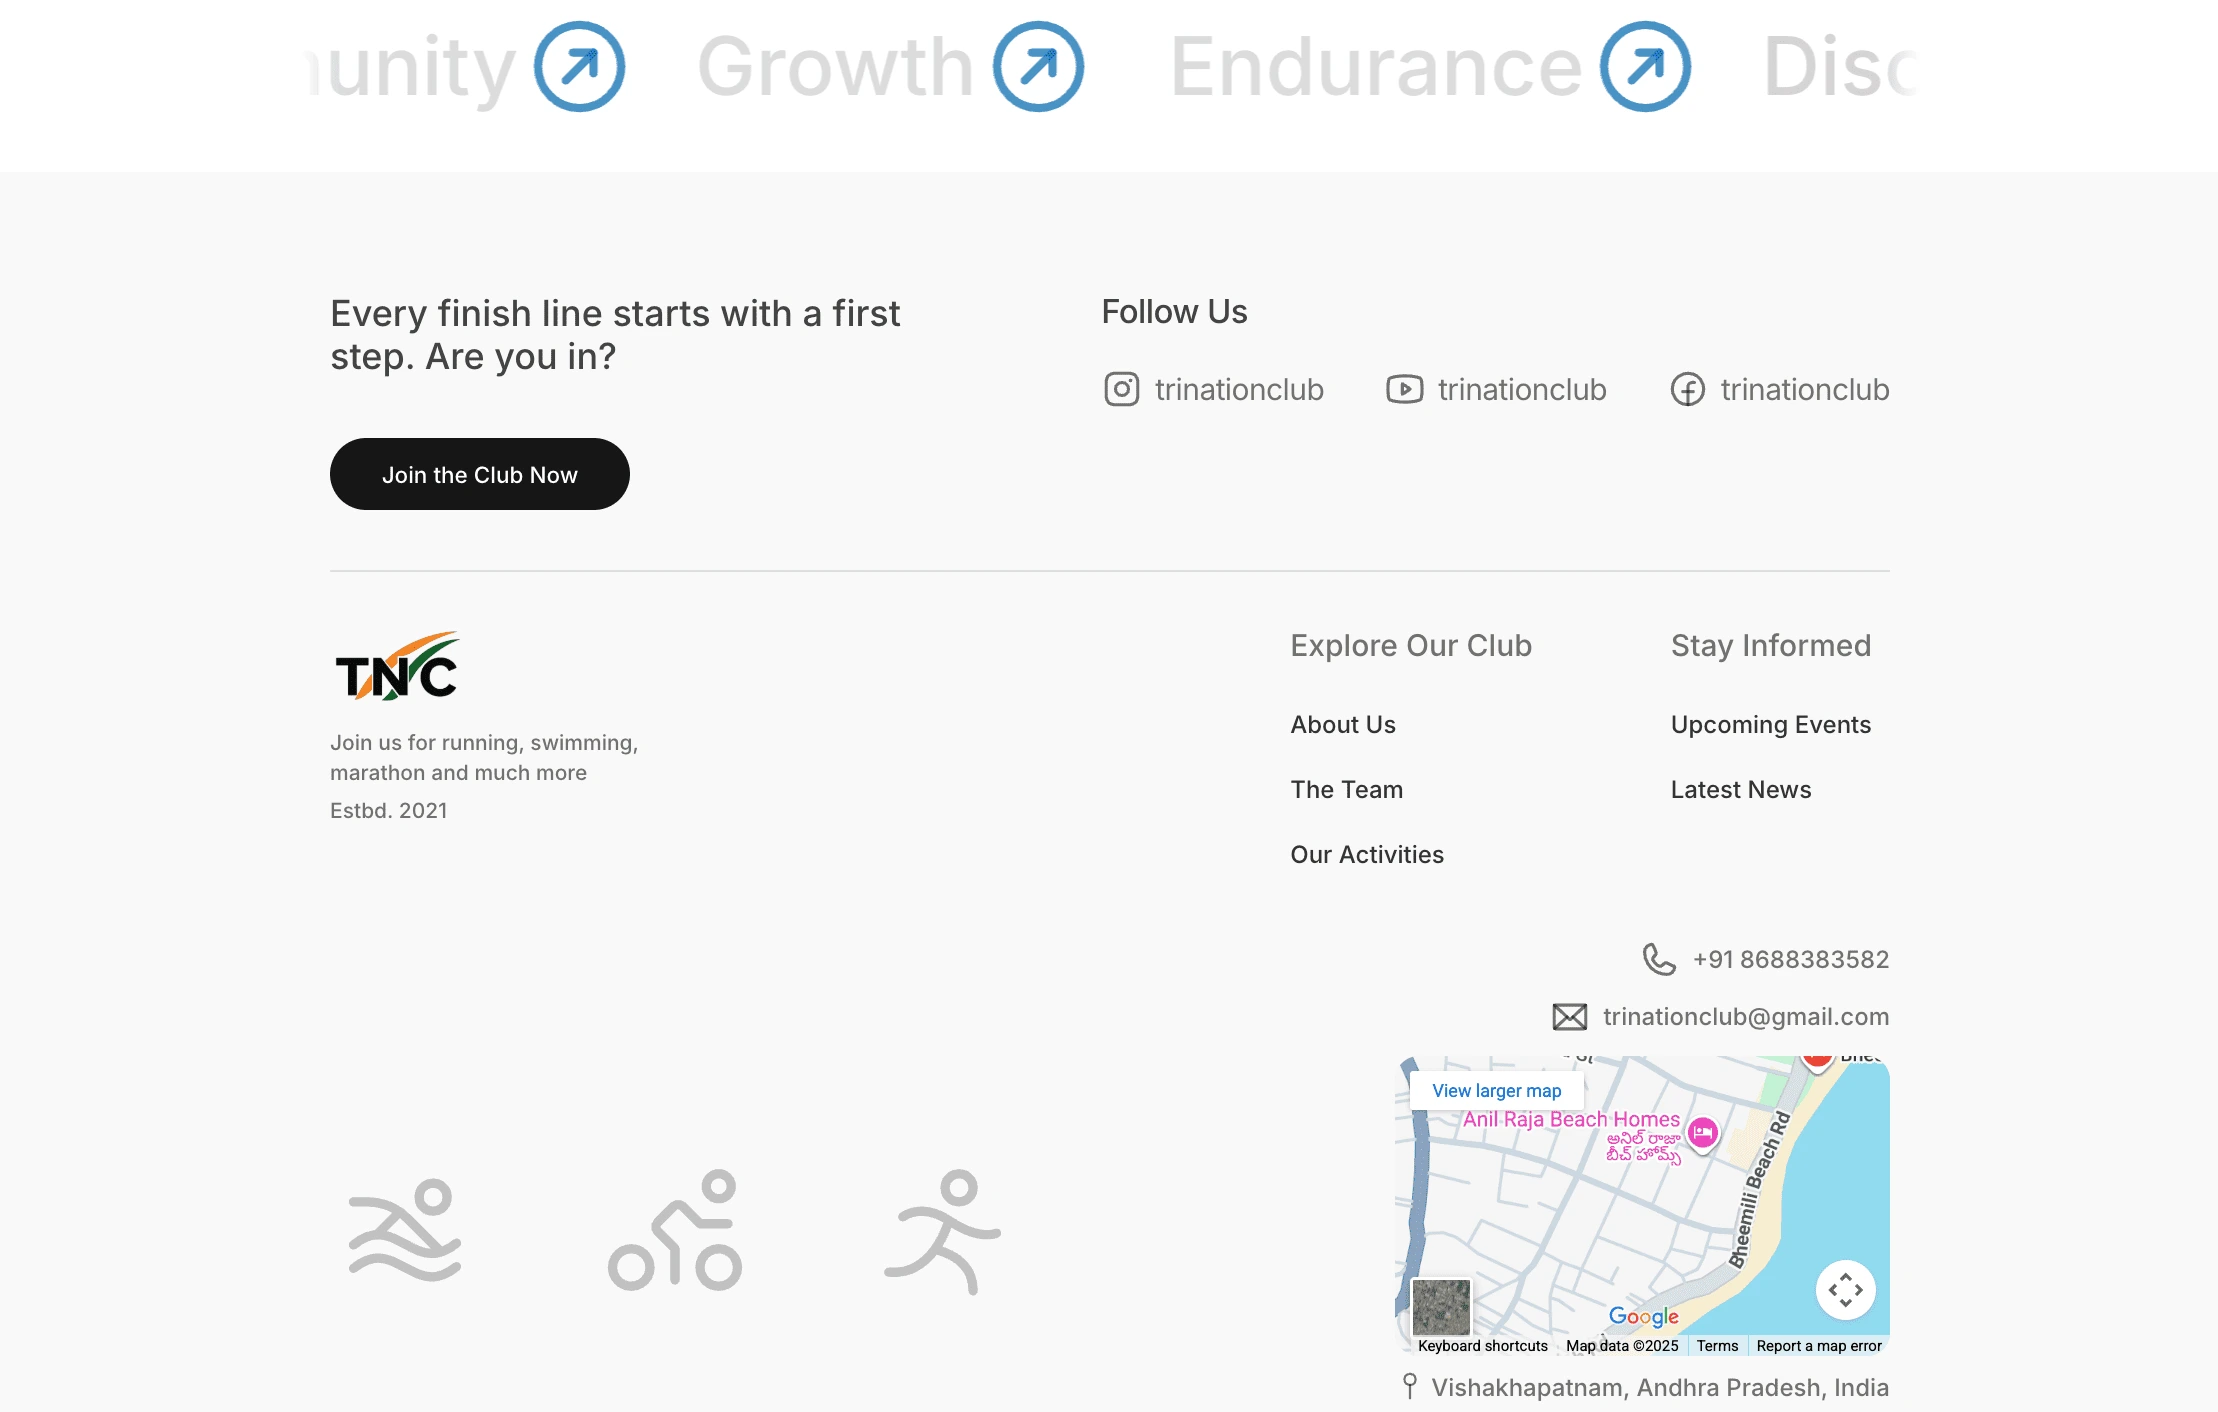The image size is (2218, 1412).
Task: Open the arrow link next to Endurance
Action: [x=1643, y=65]
